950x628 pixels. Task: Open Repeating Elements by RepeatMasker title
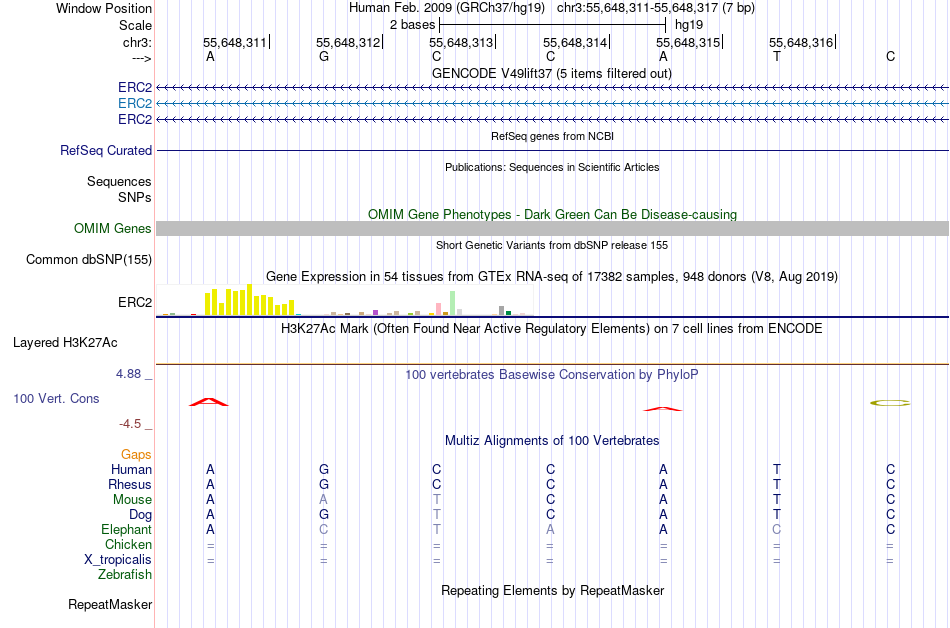click(x=552, y=590)
